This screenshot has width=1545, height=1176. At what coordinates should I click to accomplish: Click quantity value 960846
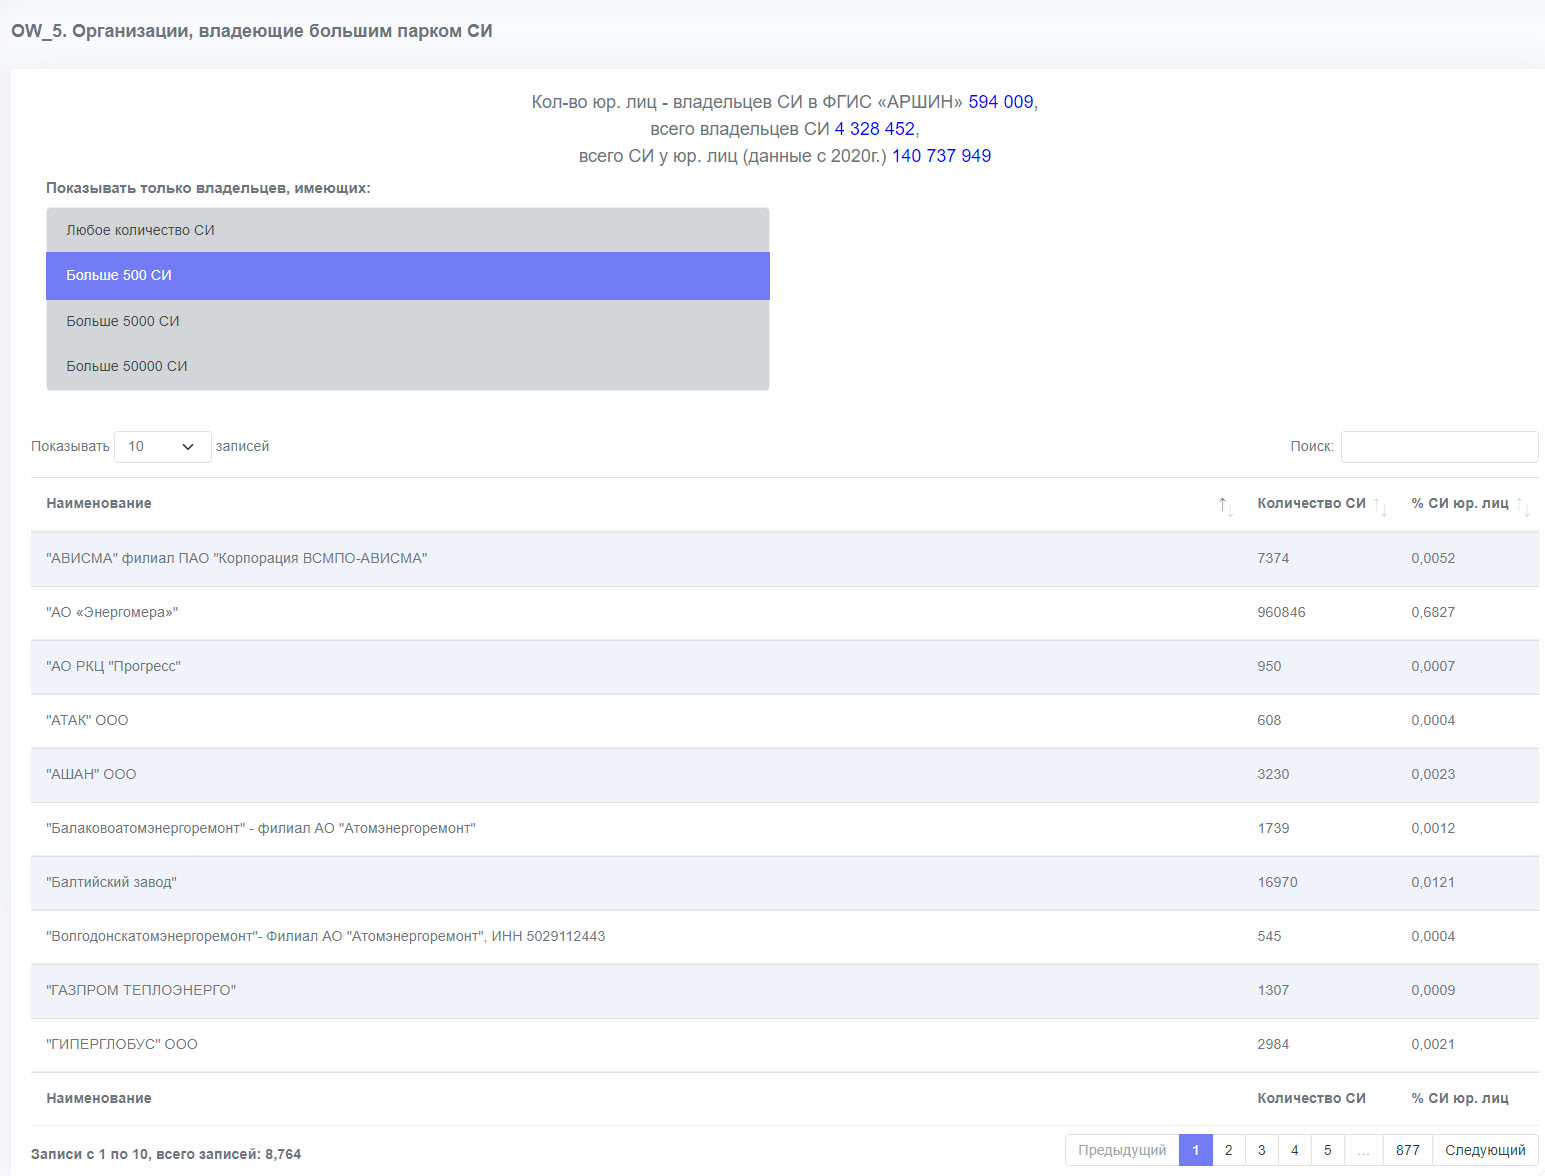[1281, 612]
